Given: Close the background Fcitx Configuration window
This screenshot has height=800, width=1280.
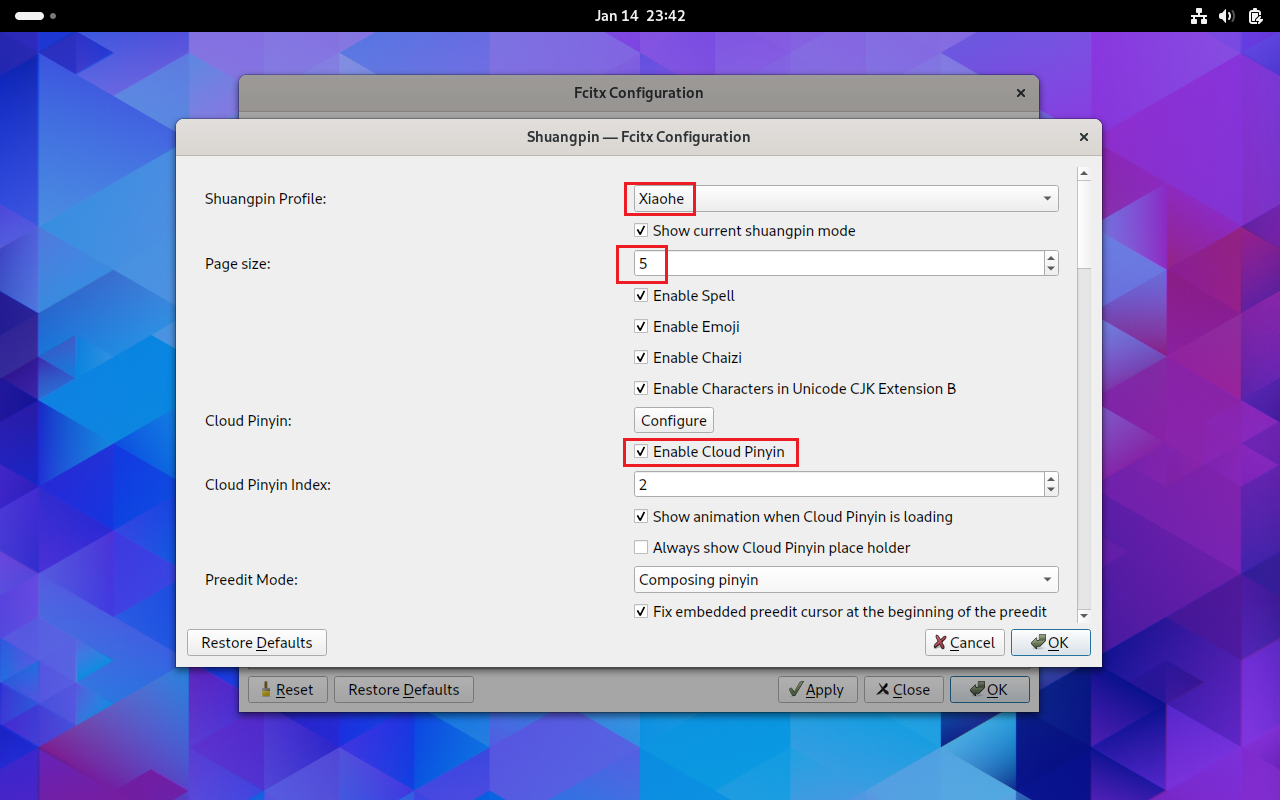Looking at the screenshot, I should click(x=1021, y=93).
